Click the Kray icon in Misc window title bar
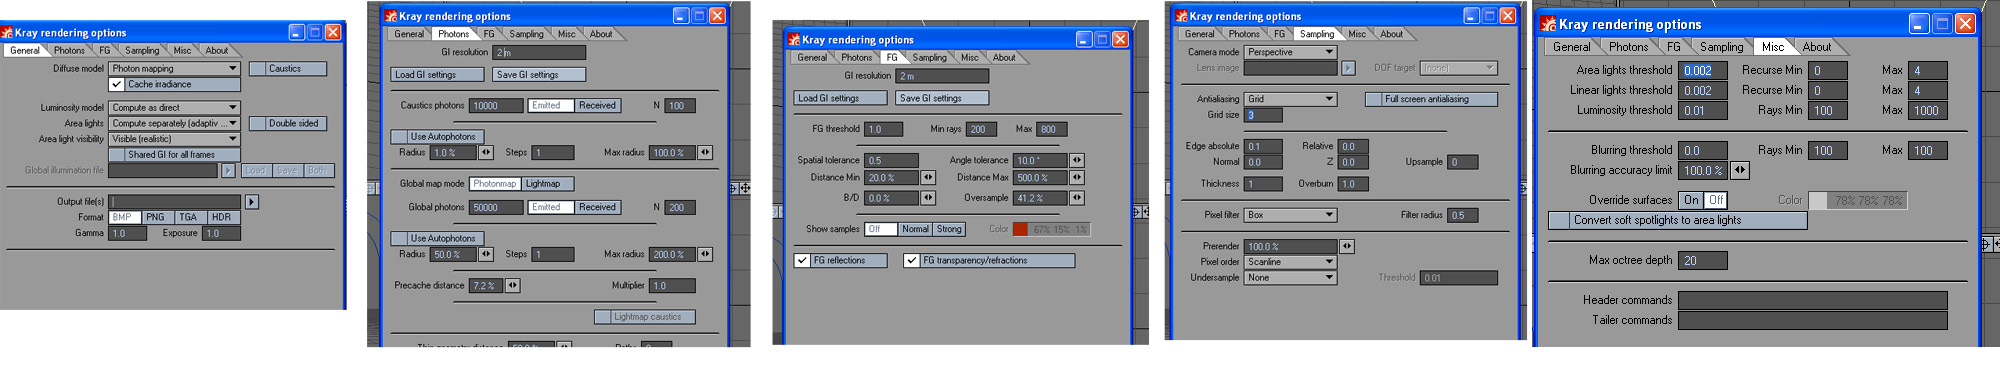Viewport: 2000px width, 373px height. click(1549, 24)
